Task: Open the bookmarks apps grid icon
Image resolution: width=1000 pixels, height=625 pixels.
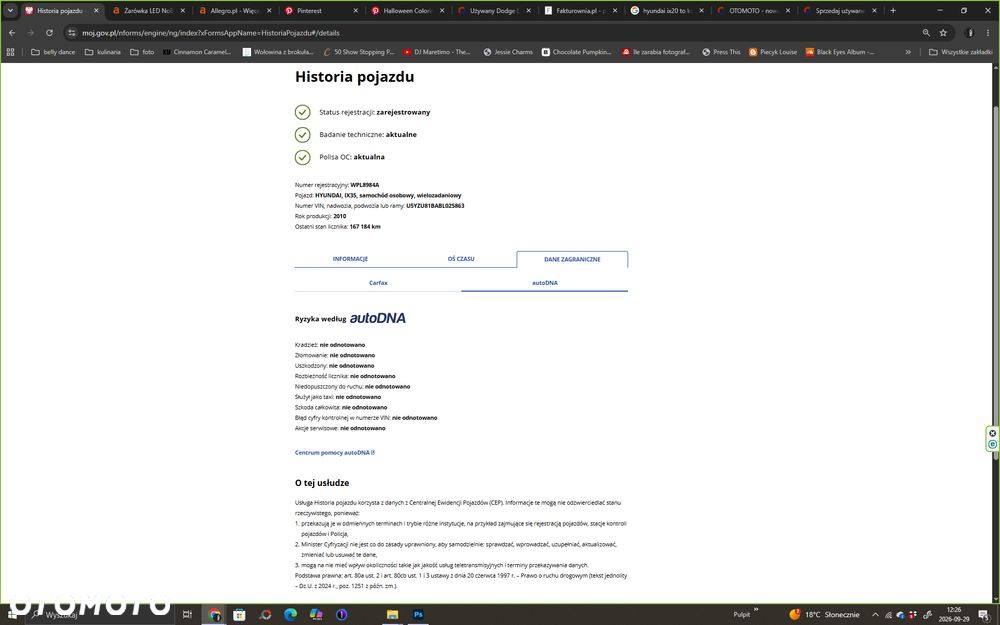Action: 10,52
